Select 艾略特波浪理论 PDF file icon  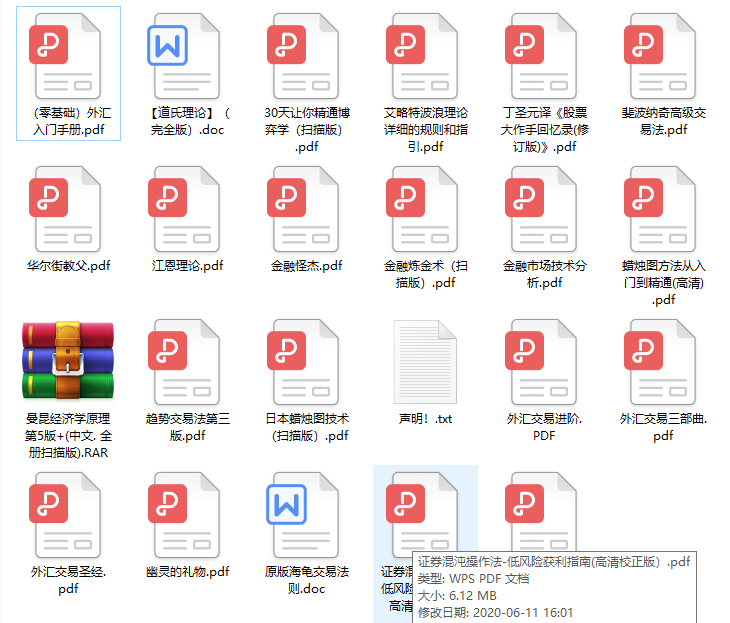pyautogui.click(x=422, y=56)
